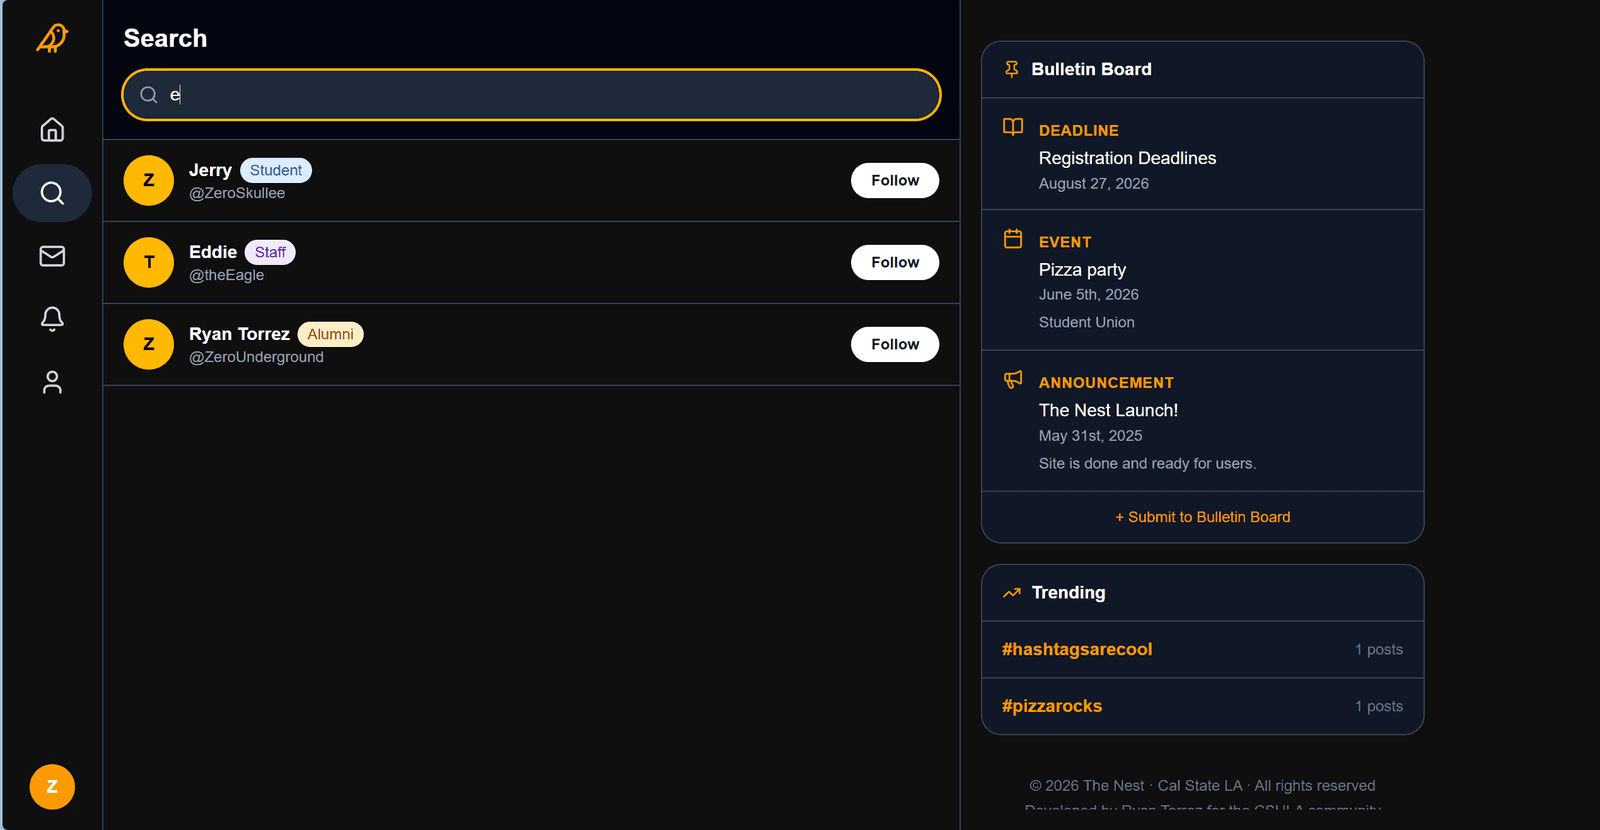Click 'Site is done and ready for users.'
This screenshot has width=1600, height=830.
(1147, 463)
